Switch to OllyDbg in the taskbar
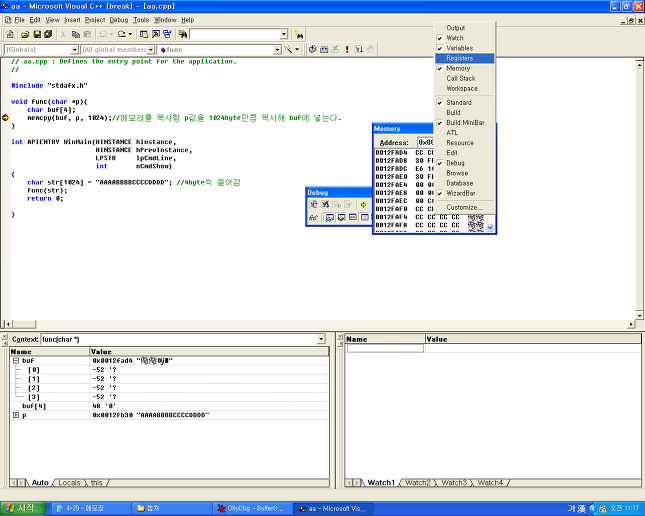Image resolution: width=645 pixels, height=516 pixels. click(x=251, y=509)
